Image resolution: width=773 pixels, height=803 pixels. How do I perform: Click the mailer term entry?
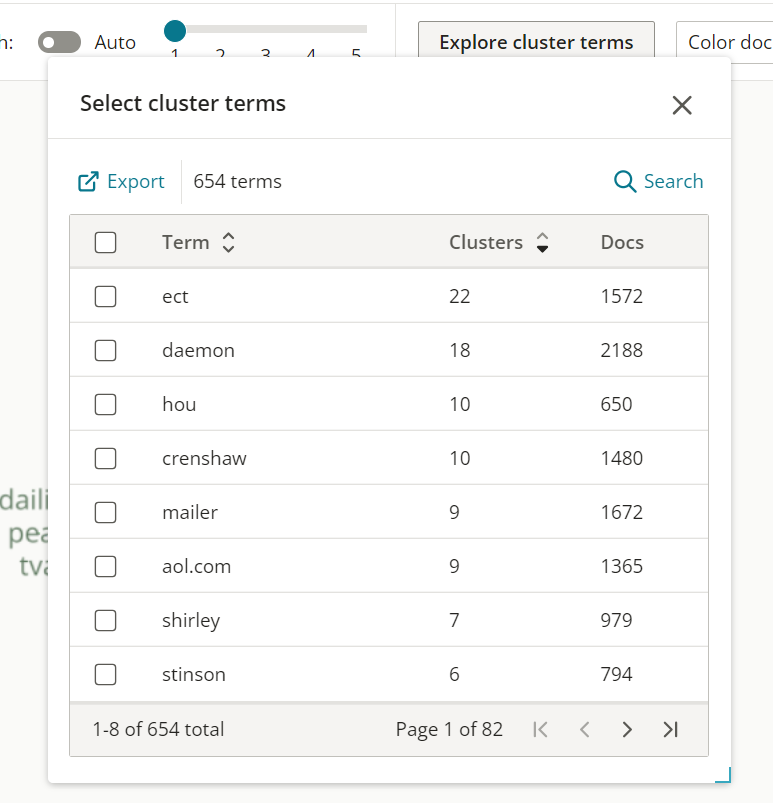point(190,512)
